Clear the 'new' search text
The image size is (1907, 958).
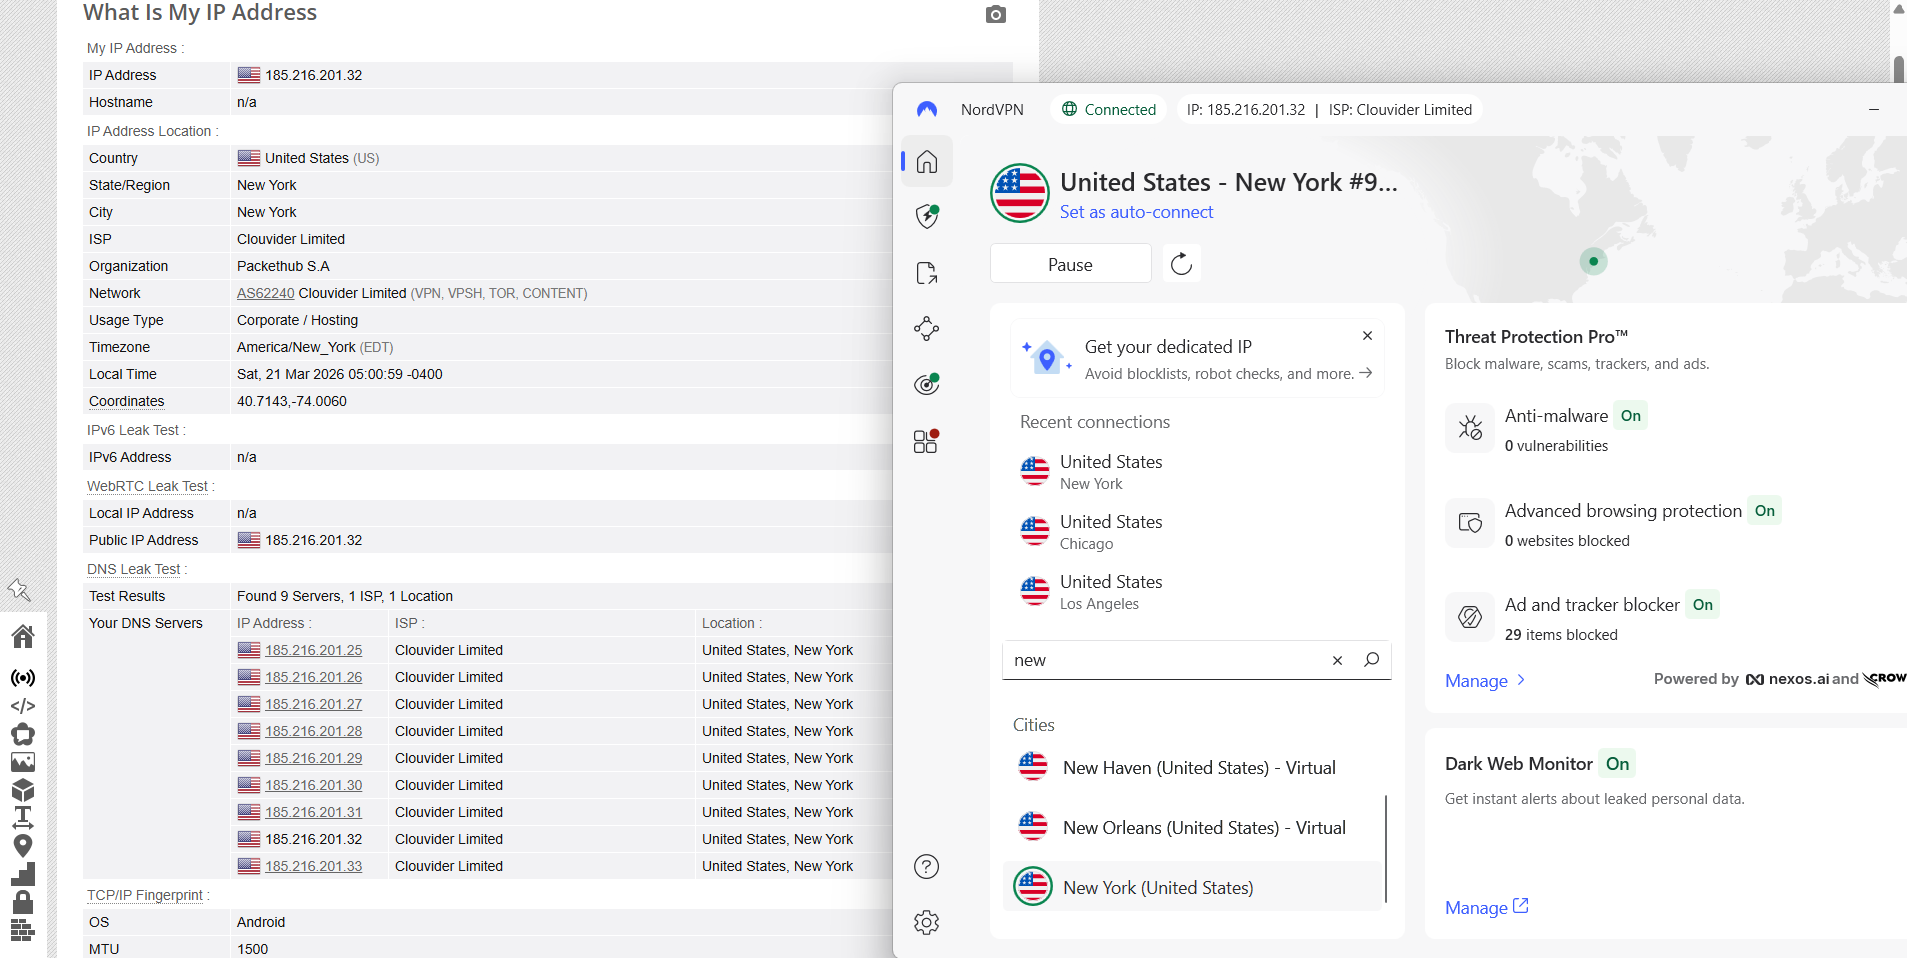pyautogui.click(x=1337, y=660)
